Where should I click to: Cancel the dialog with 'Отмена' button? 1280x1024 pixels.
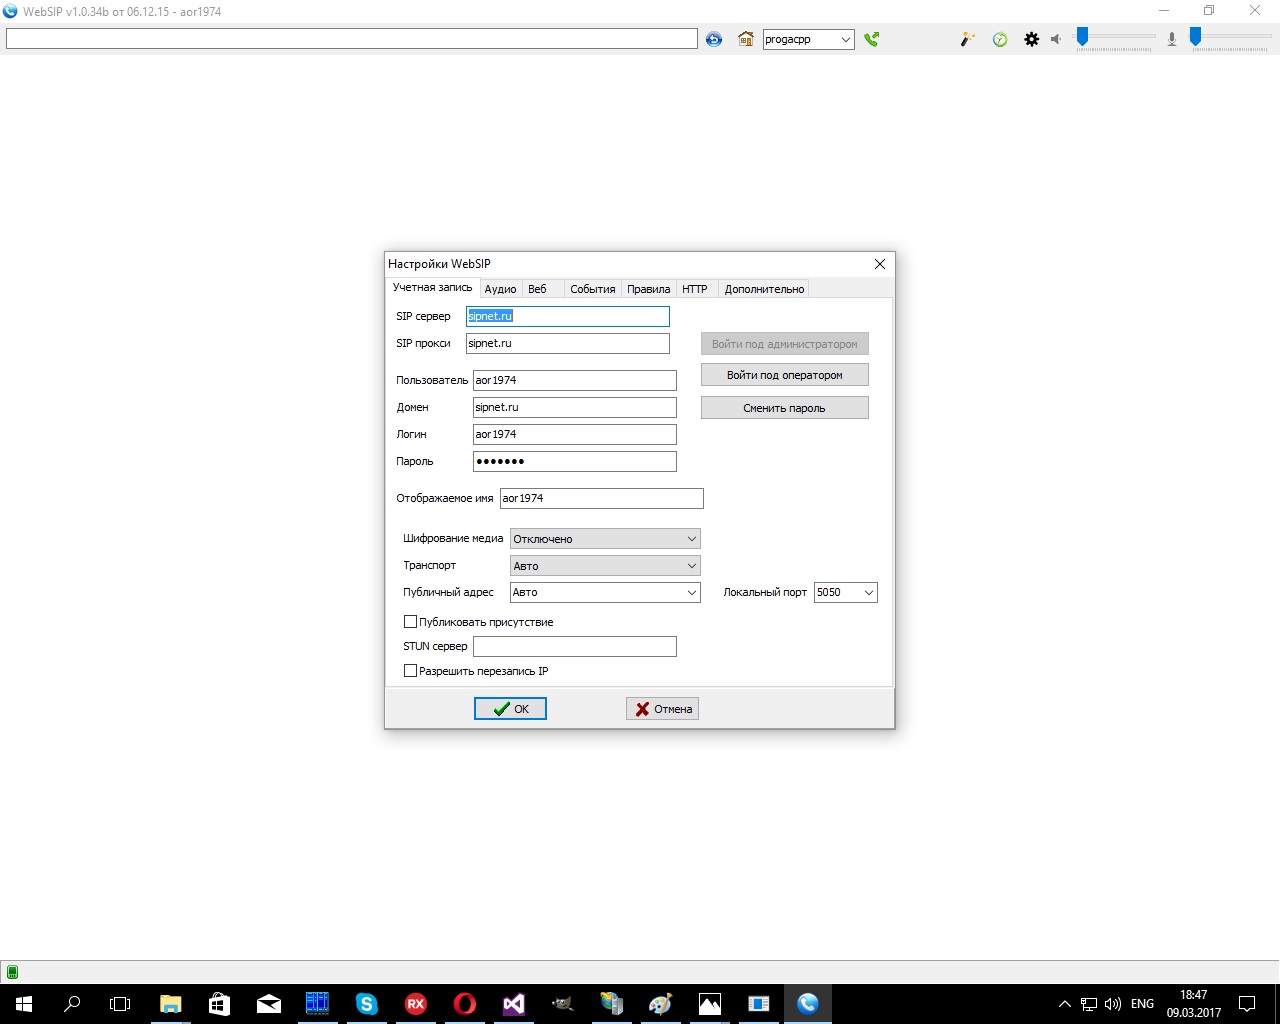coord(662,709)
